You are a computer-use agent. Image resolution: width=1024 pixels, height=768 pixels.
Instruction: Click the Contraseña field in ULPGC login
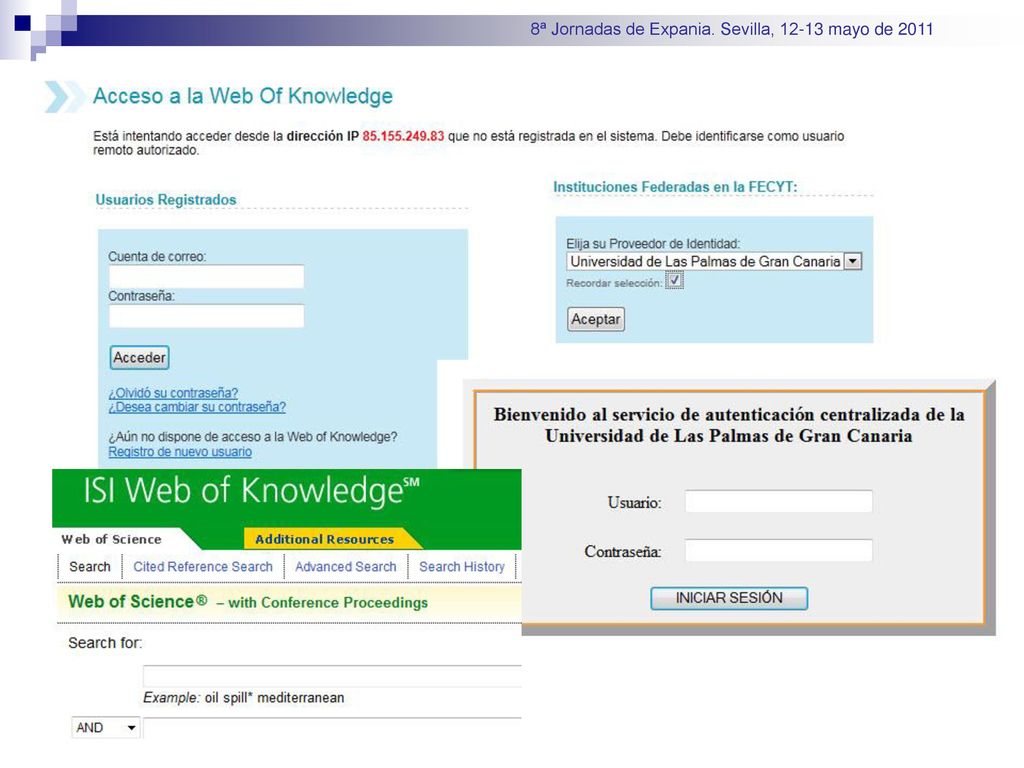point(778,551)
